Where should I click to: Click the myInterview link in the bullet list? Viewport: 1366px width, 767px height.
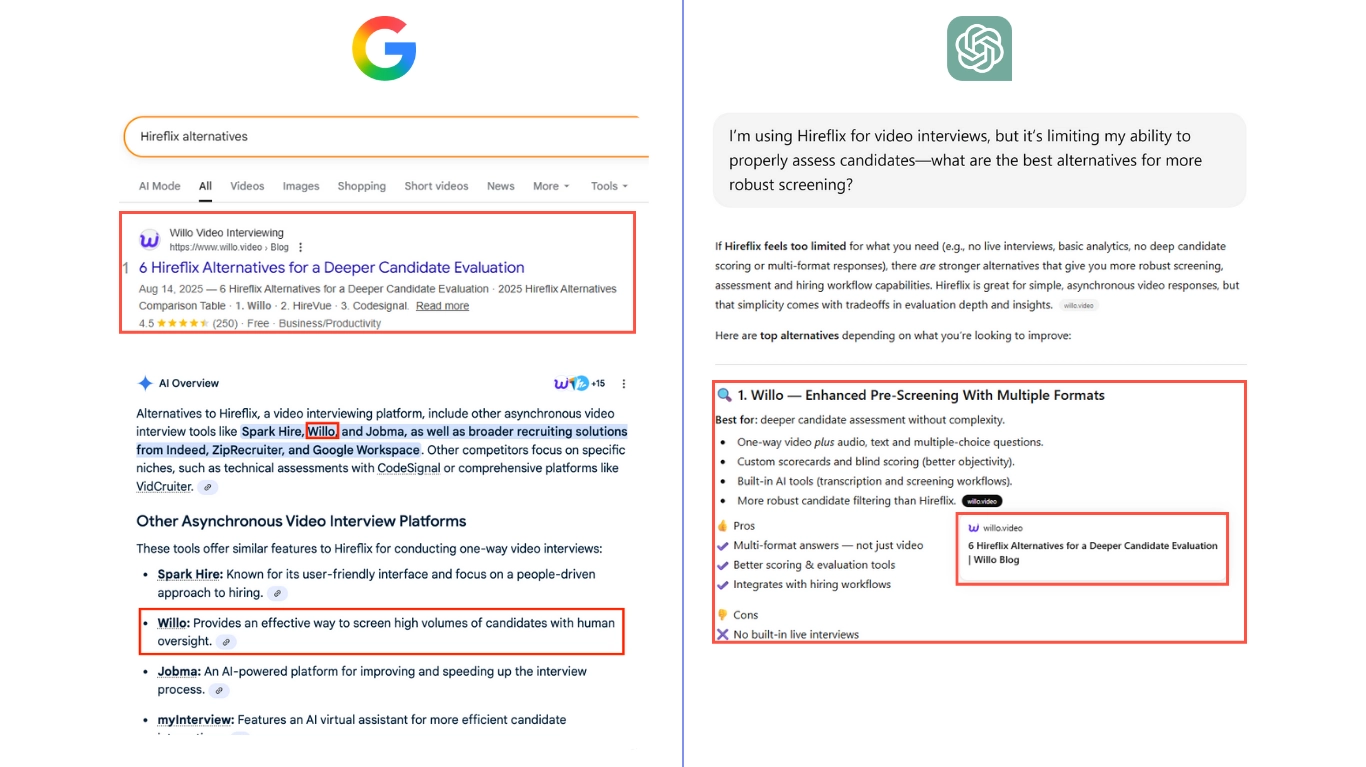click(196, 720)
